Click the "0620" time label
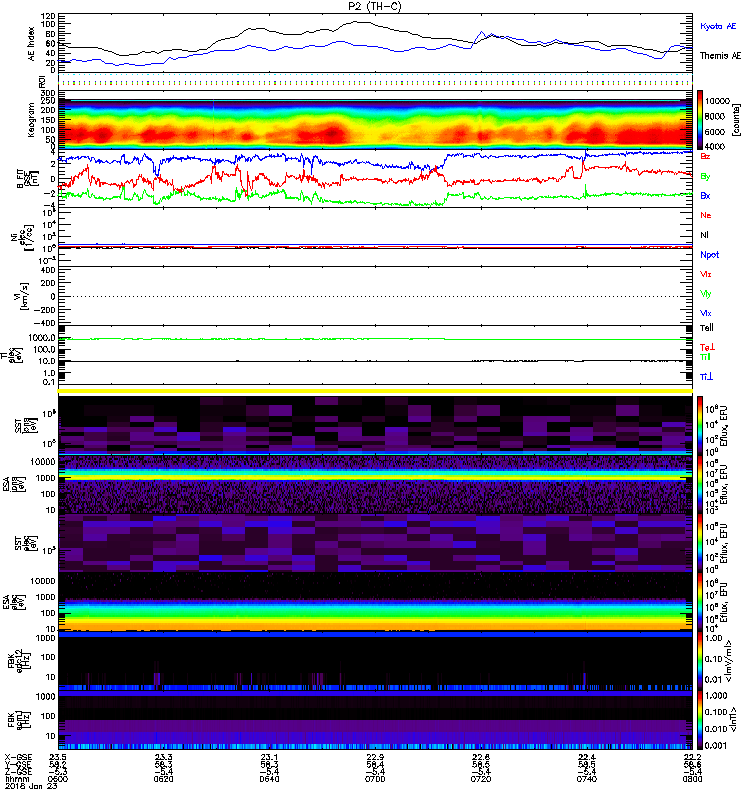This screenshot has height=800, width=750. point(164,779)
